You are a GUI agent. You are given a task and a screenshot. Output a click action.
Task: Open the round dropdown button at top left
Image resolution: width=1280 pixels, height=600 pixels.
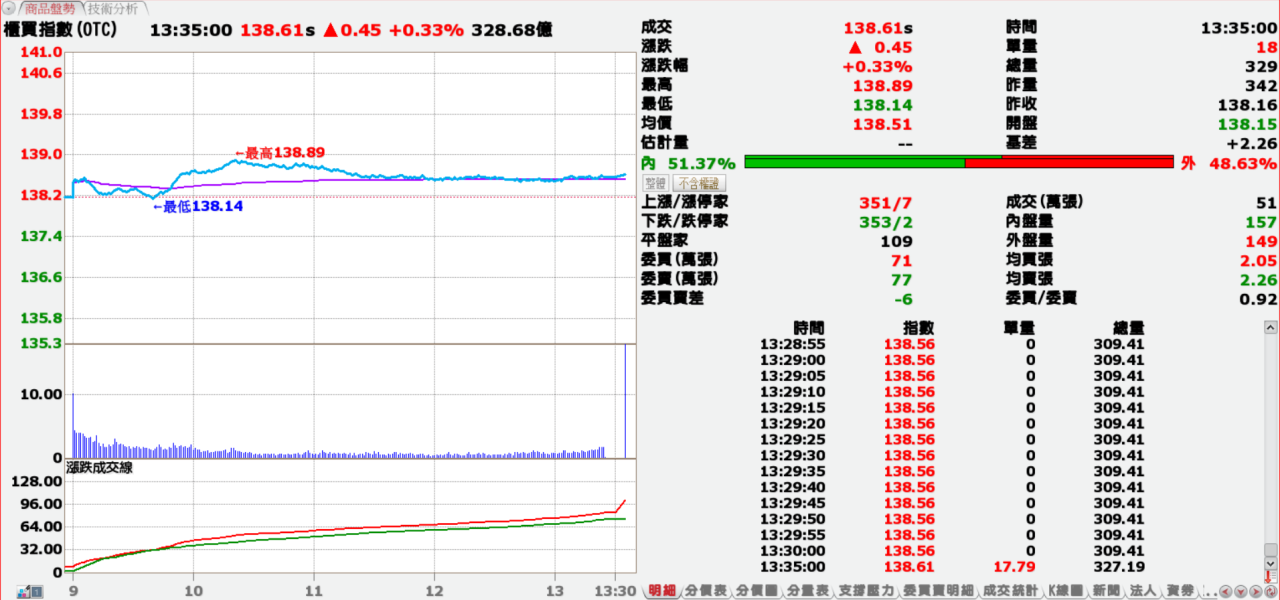point(10,9)
